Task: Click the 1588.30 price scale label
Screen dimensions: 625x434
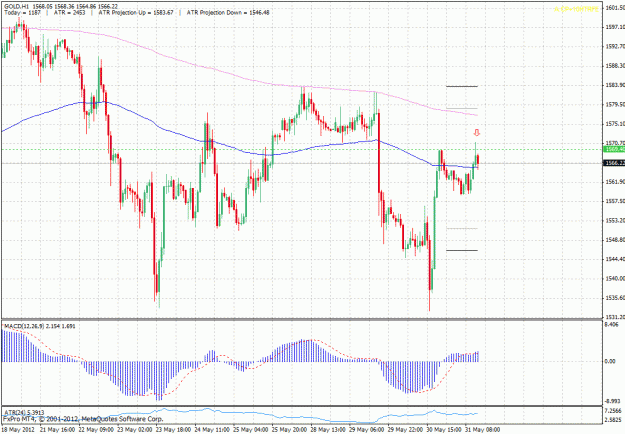Action: pyautogui.click(x=615, y=66)
